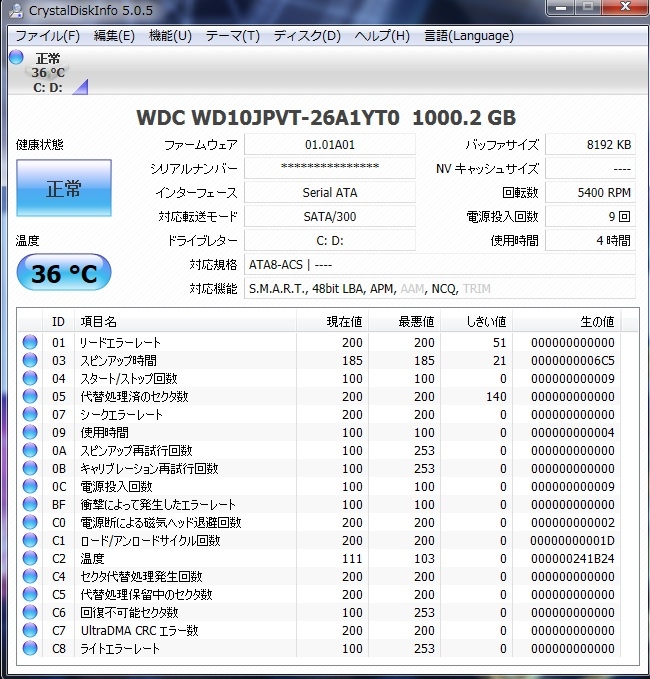The image size is (650, 679).
Task: Click the C: D: drive letter field
Action: pos(330,240)
